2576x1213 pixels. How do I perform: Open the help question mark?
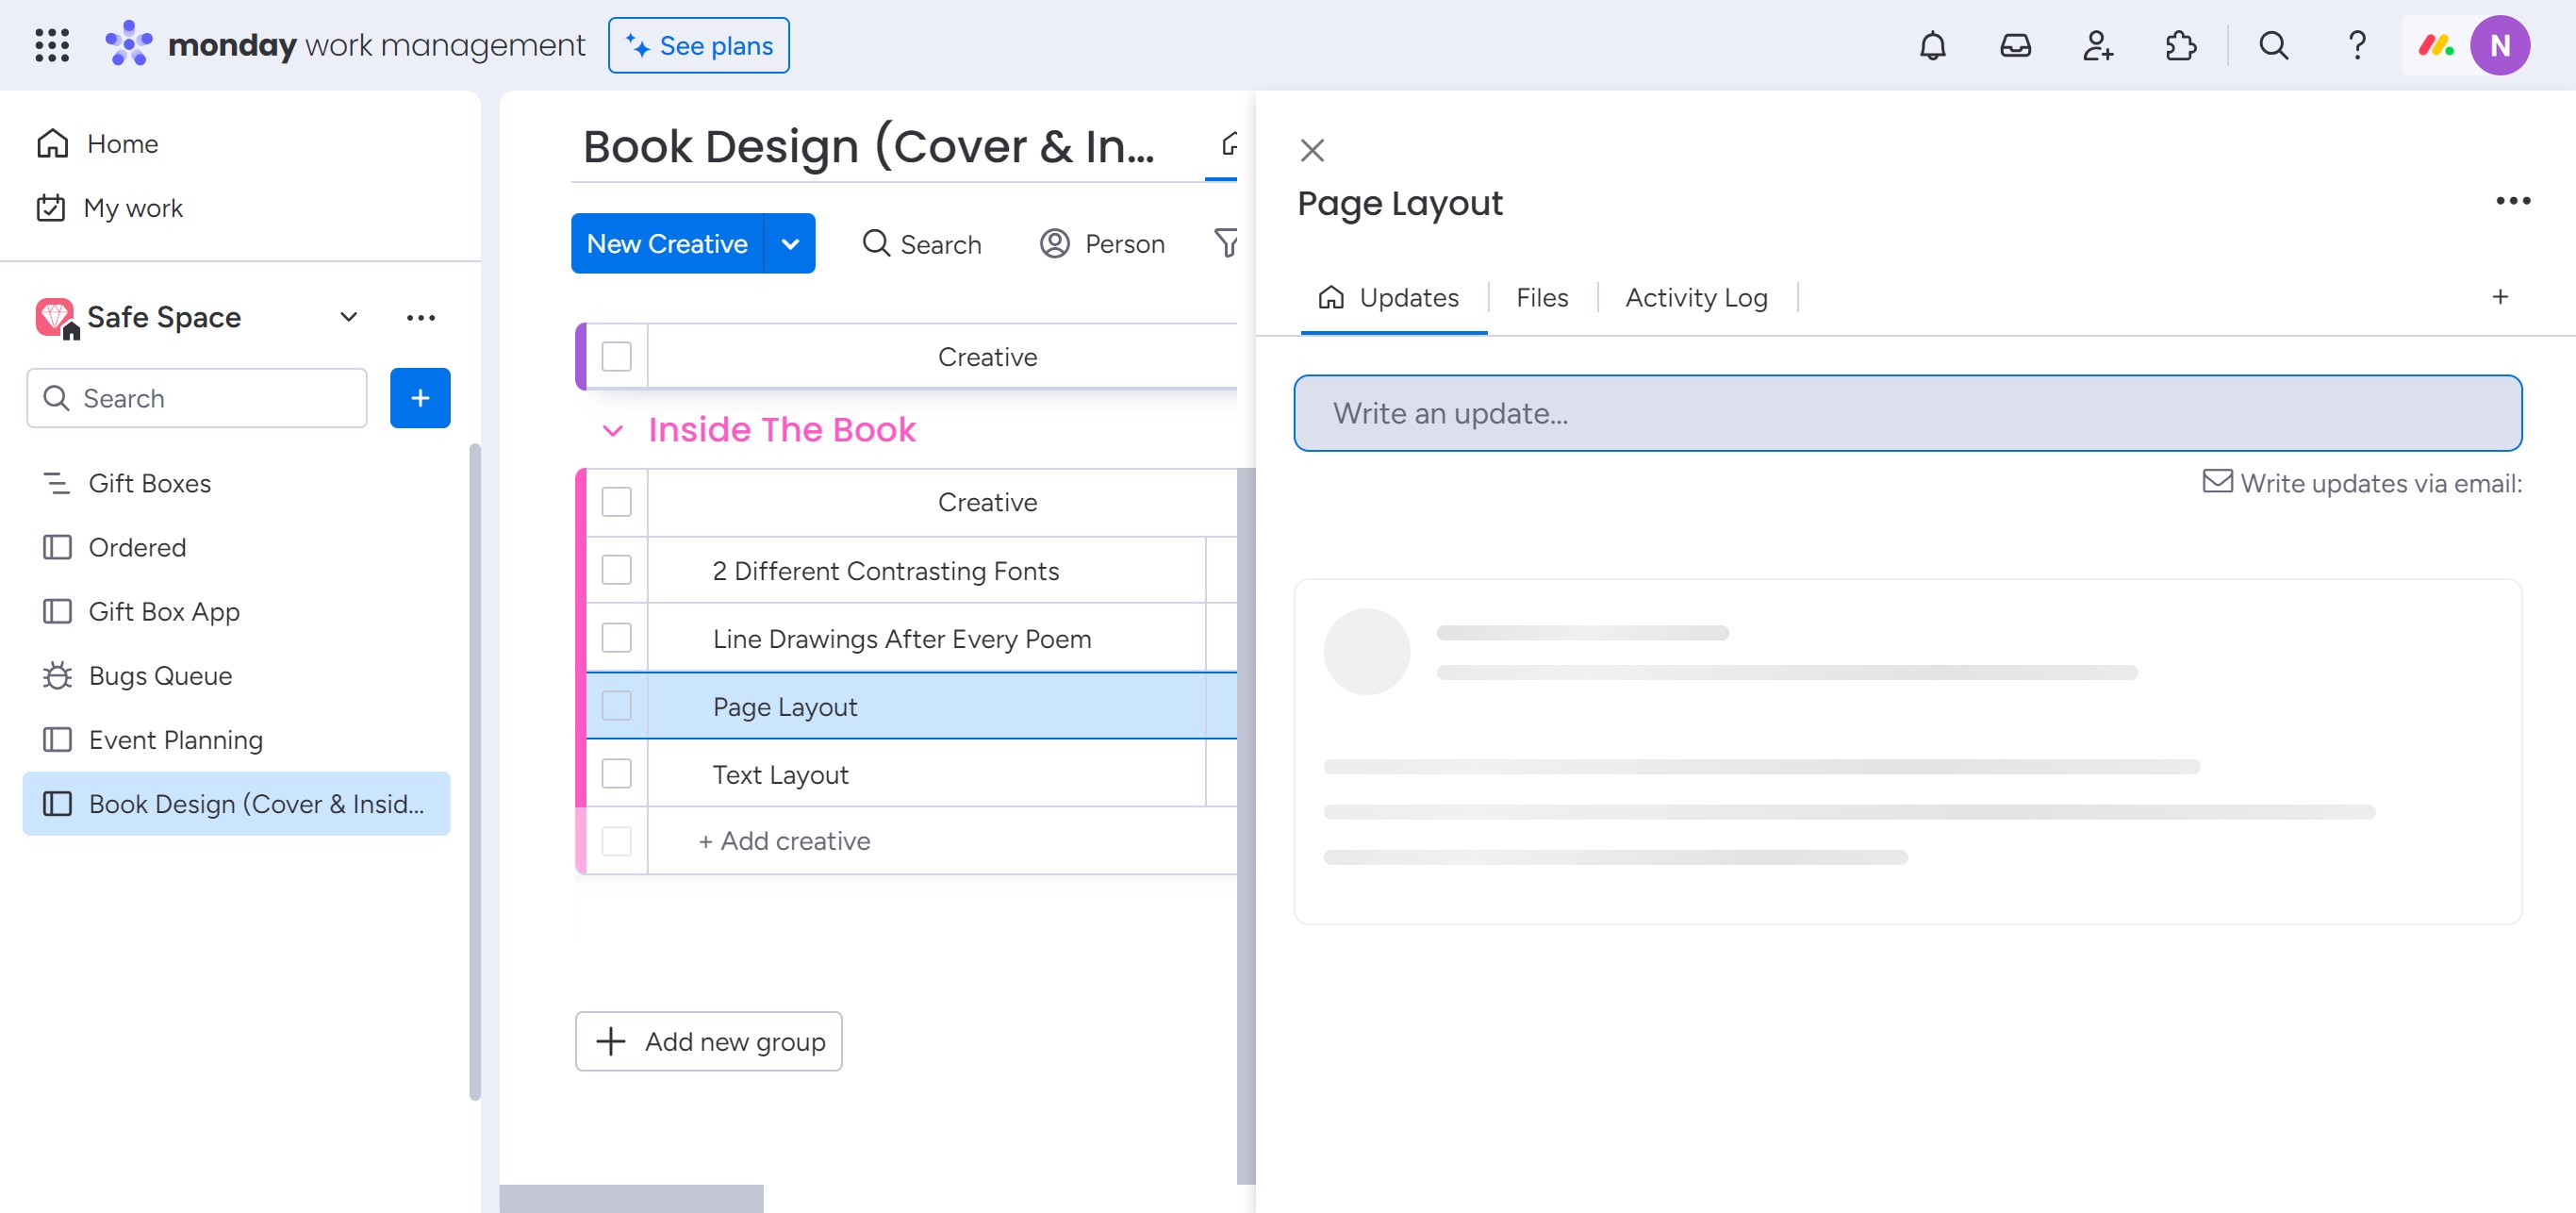point(2357,45)
